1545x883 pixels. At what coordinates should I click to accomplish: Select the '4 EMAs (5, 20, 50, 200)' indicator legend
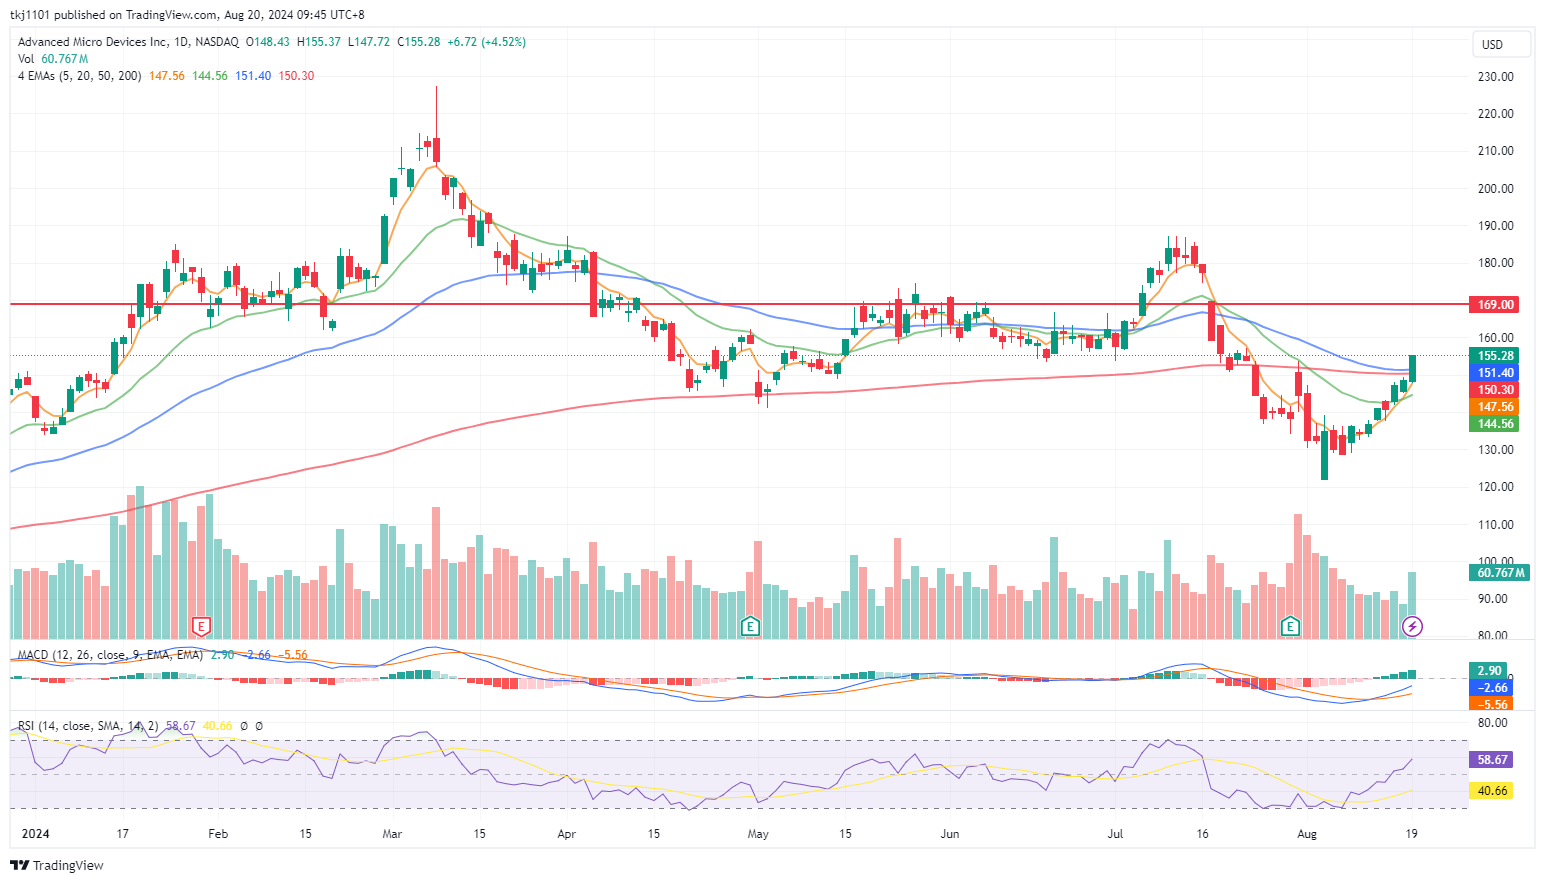(x=80, y=76)
